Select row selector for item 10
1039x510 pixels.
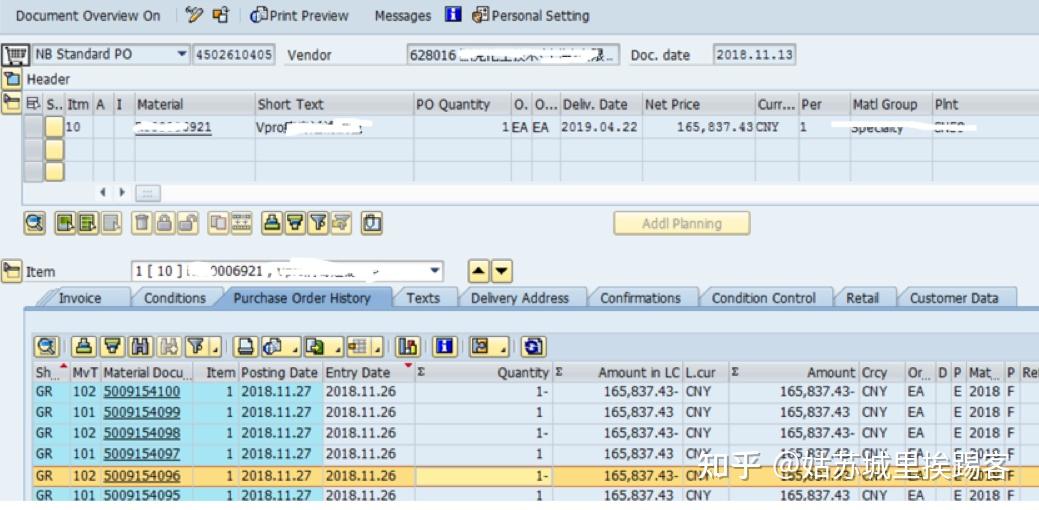(33, 127)
